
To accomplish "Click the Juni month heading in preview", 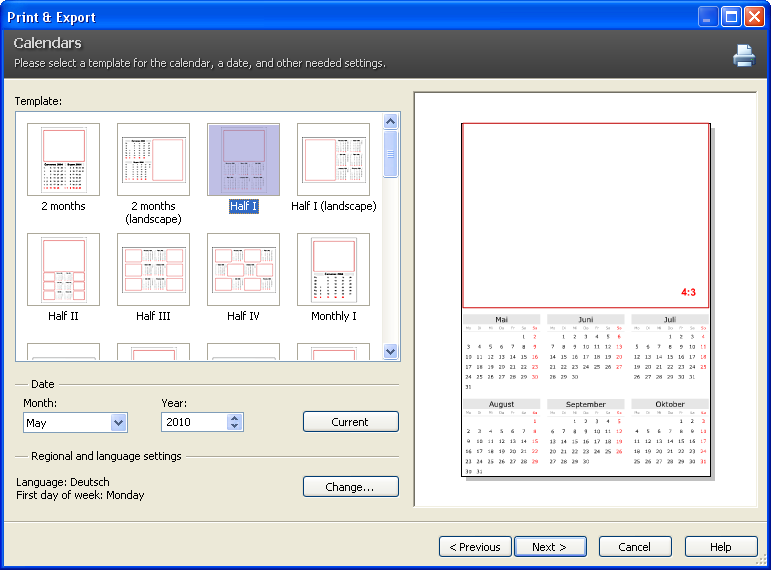I will point(586,320).
